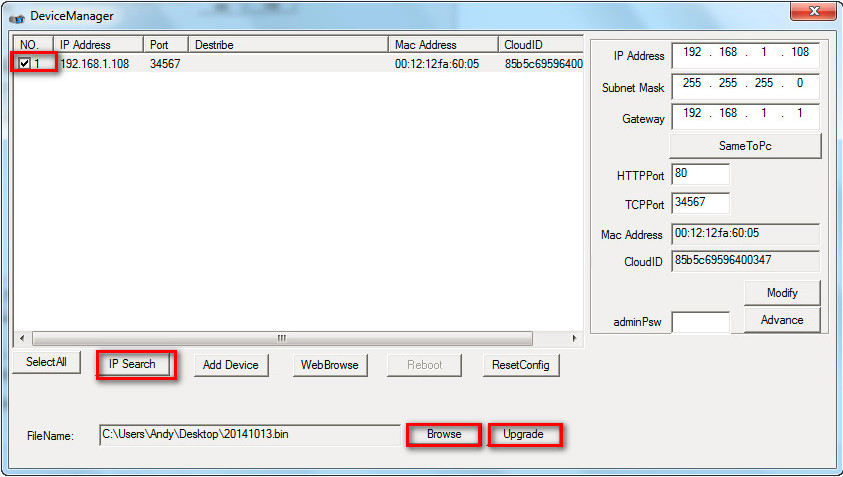Screen dimensions: 843x477
Task: Click the horizontal scrollbar right arrow
Action: [574, 338]
